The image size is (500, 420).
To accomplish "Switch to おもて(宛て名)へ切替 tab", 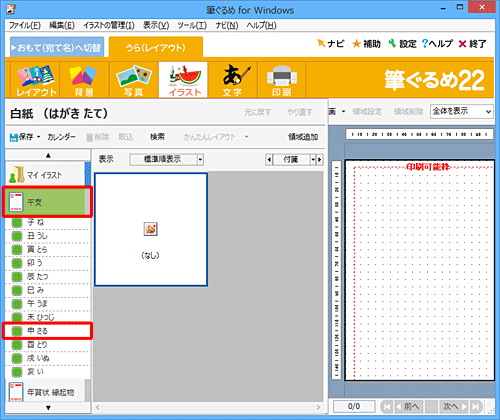I will click(57, 48).
